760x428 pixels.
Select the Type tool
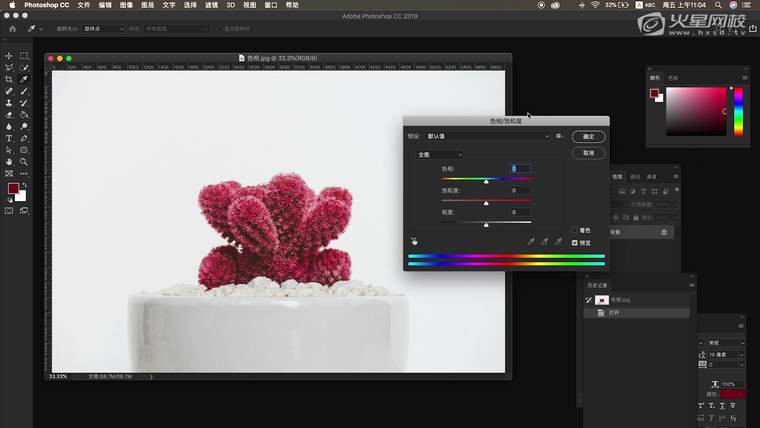[9, 138]
